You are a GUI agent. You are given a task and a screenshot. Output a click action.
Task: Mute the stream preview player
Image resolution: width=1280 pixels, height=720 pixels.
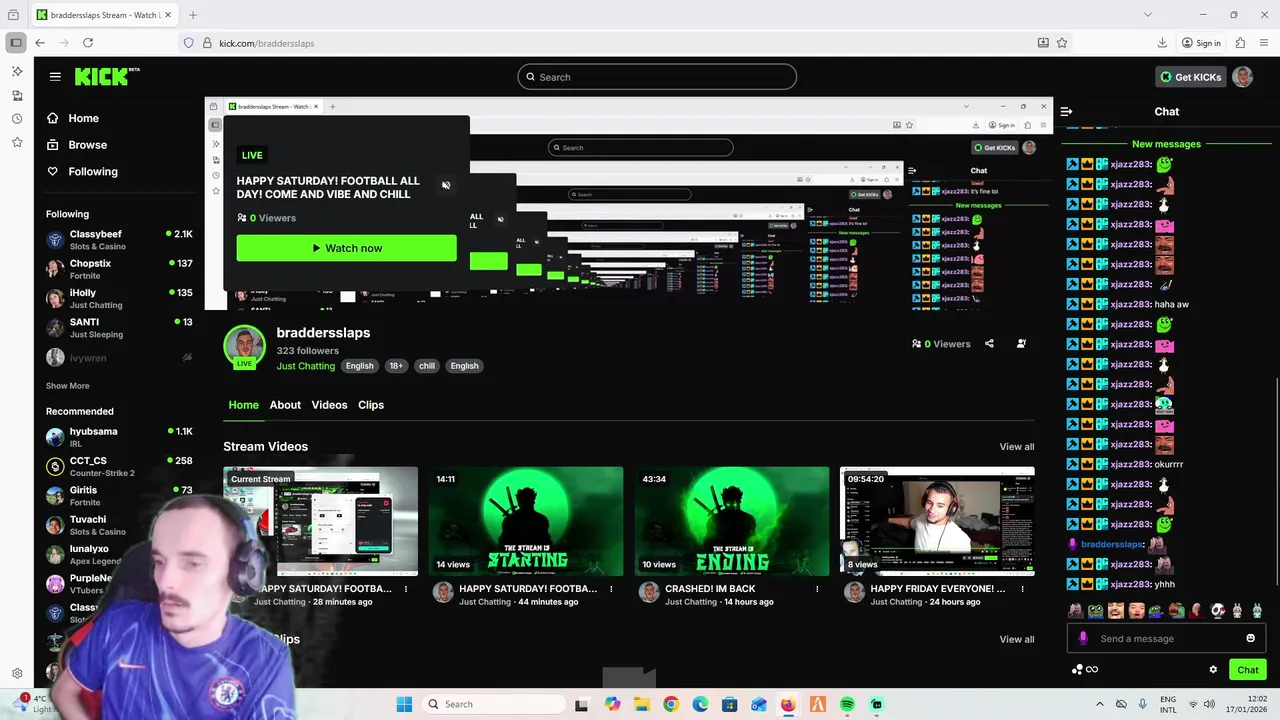(x=446, y=185)
